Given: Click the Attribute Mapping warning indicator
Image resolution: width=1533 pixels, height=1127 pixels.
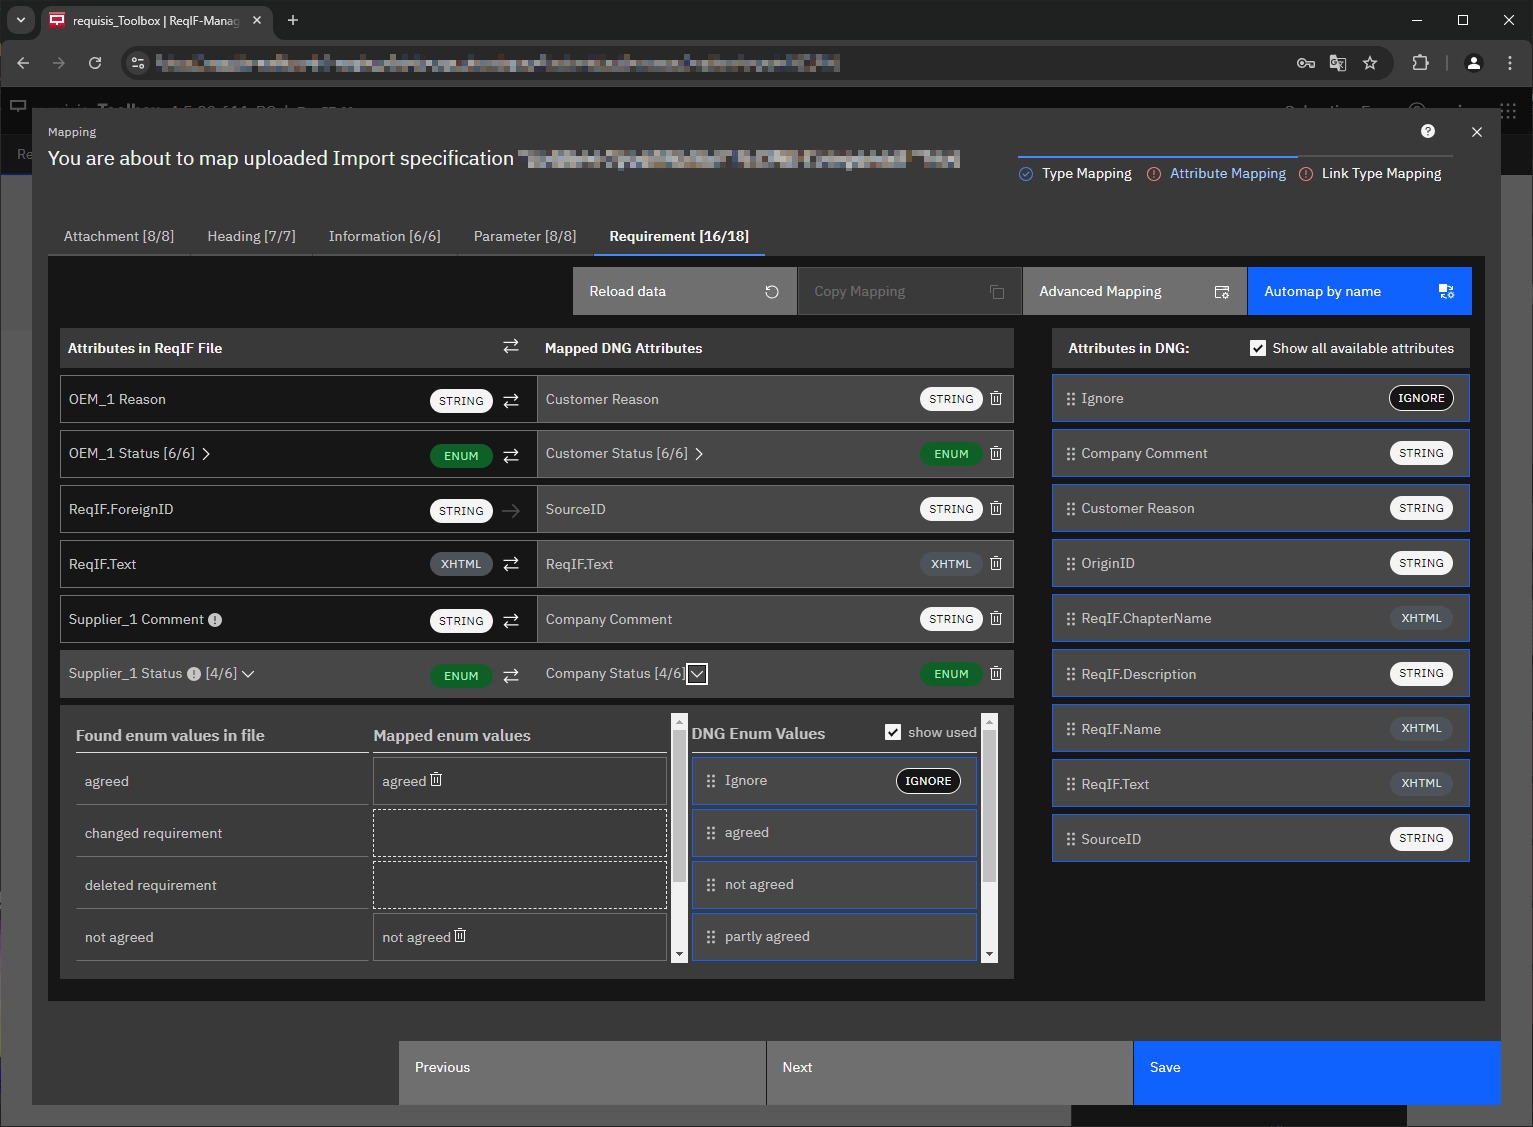Looking at the screenshot, I should coord(1155,173).
